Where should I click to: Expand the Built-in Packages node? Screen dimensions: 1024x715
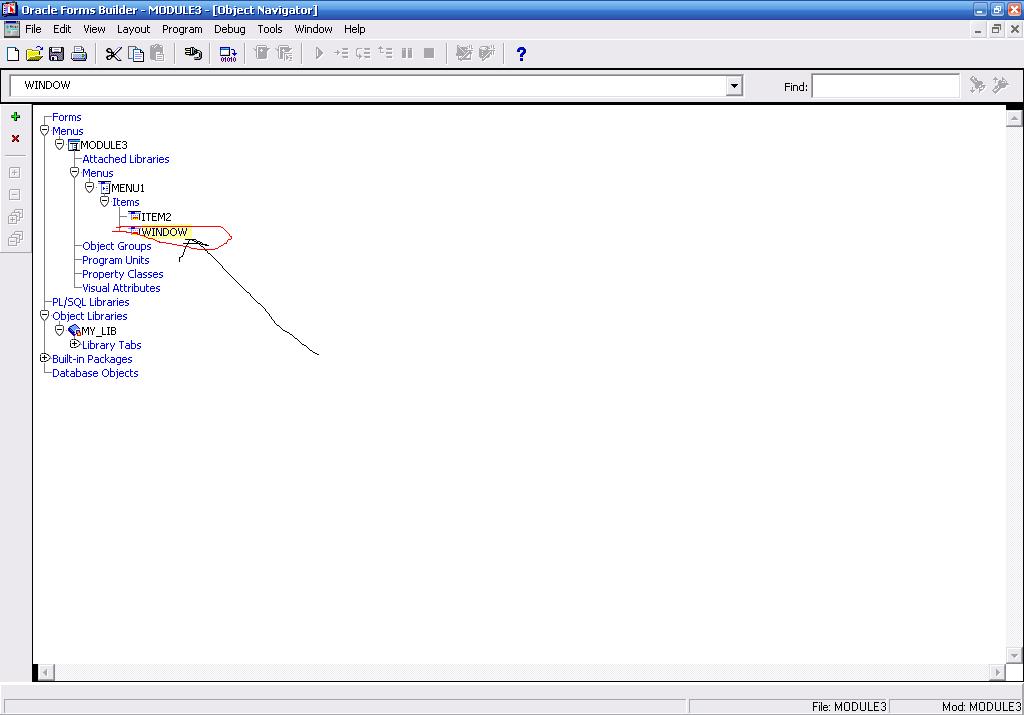45,358
